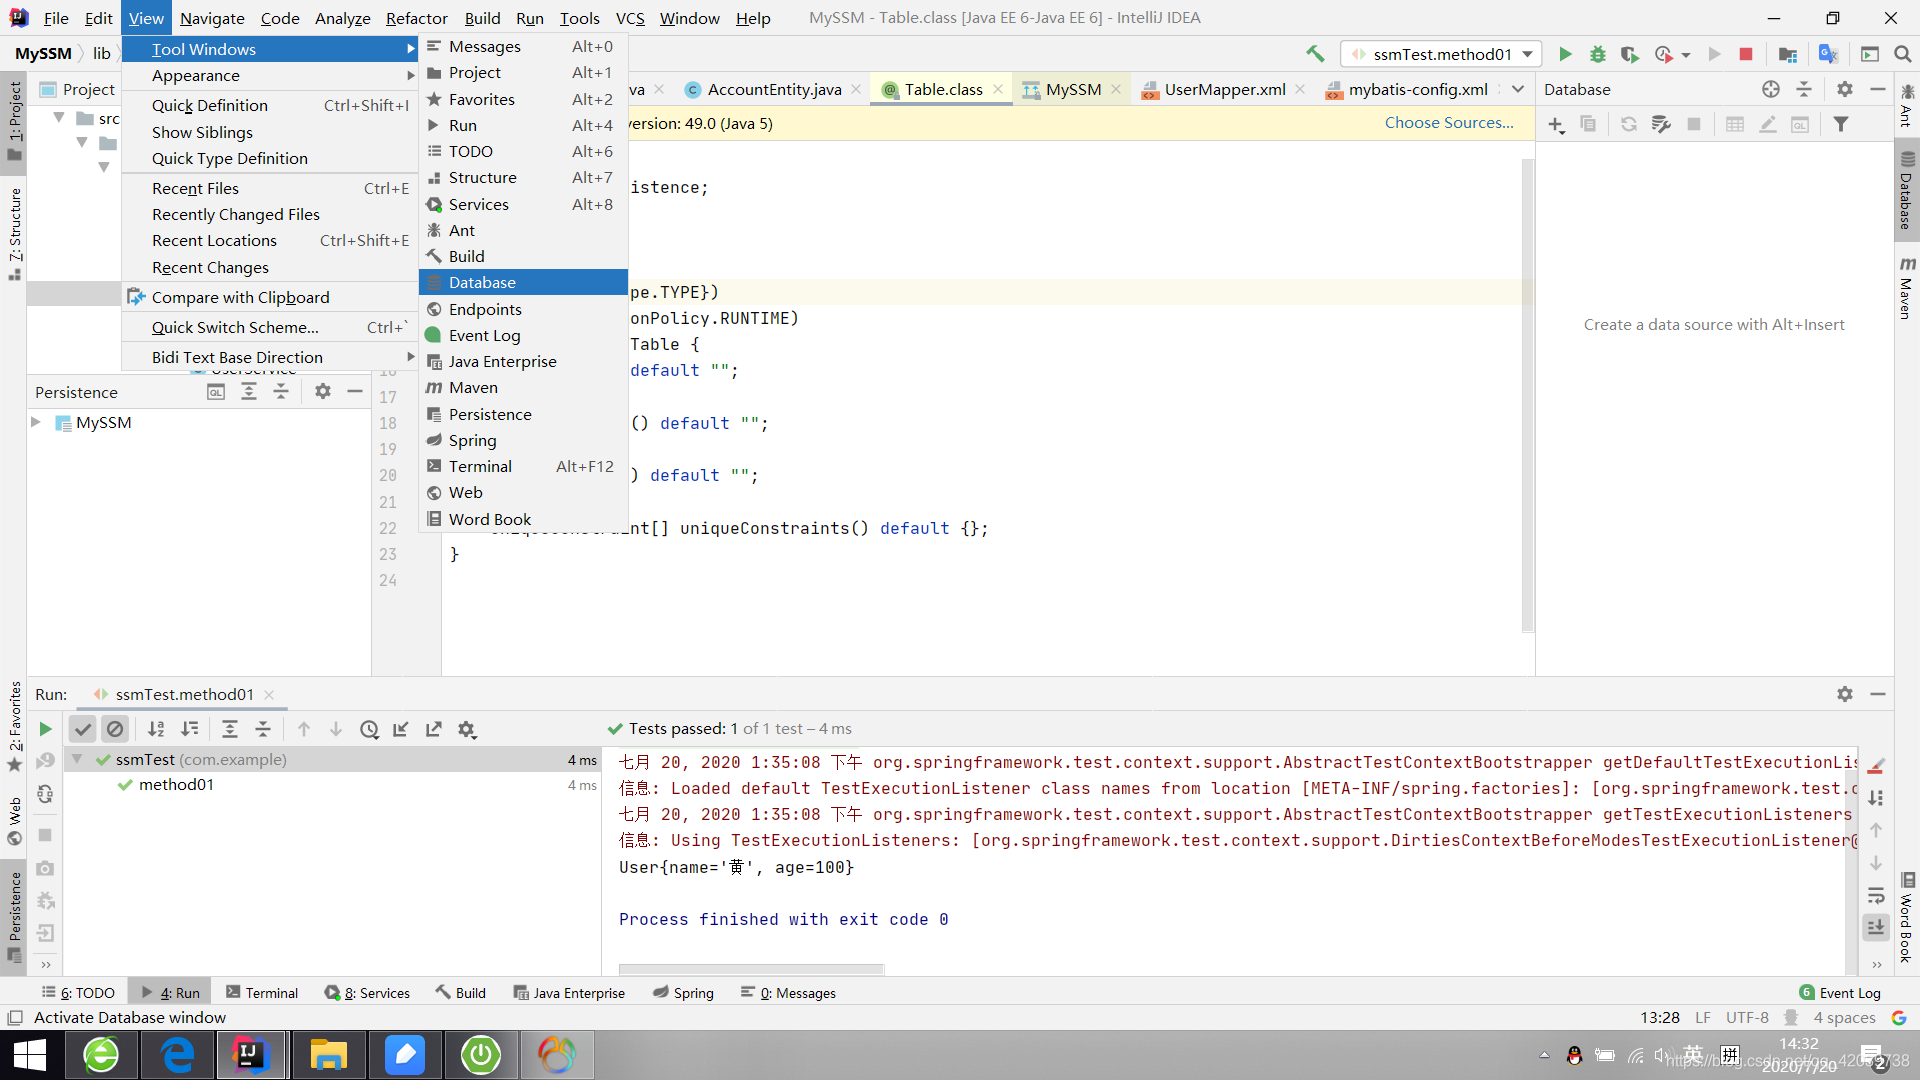Viewport: 1920px width, 1080px height.
Task: Open Terminal tool window button
Action: click(x=262, y=993)
